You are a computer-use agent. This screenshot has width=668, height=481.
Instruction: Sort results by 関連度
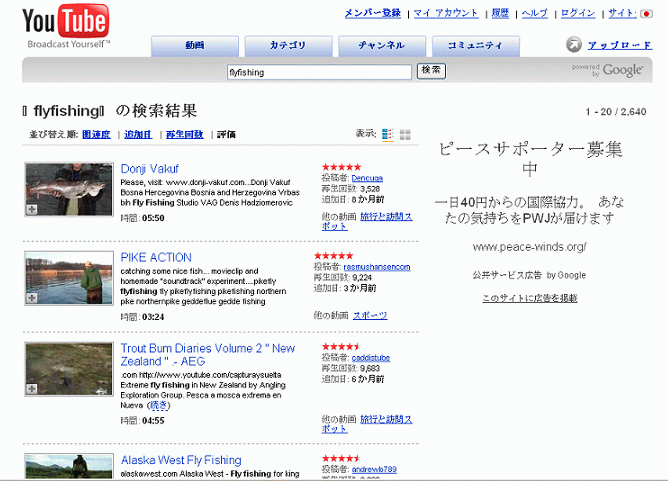pos(96,135)
